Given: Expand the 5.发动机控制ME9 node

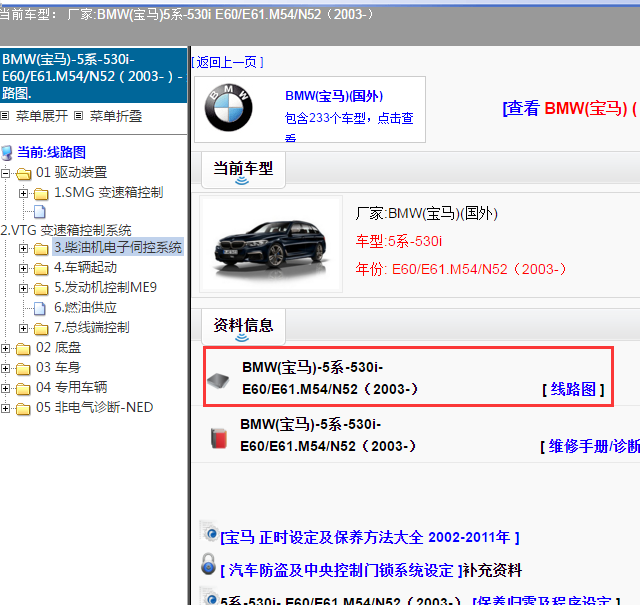Looking at the screenshot, I should (23, 288).
